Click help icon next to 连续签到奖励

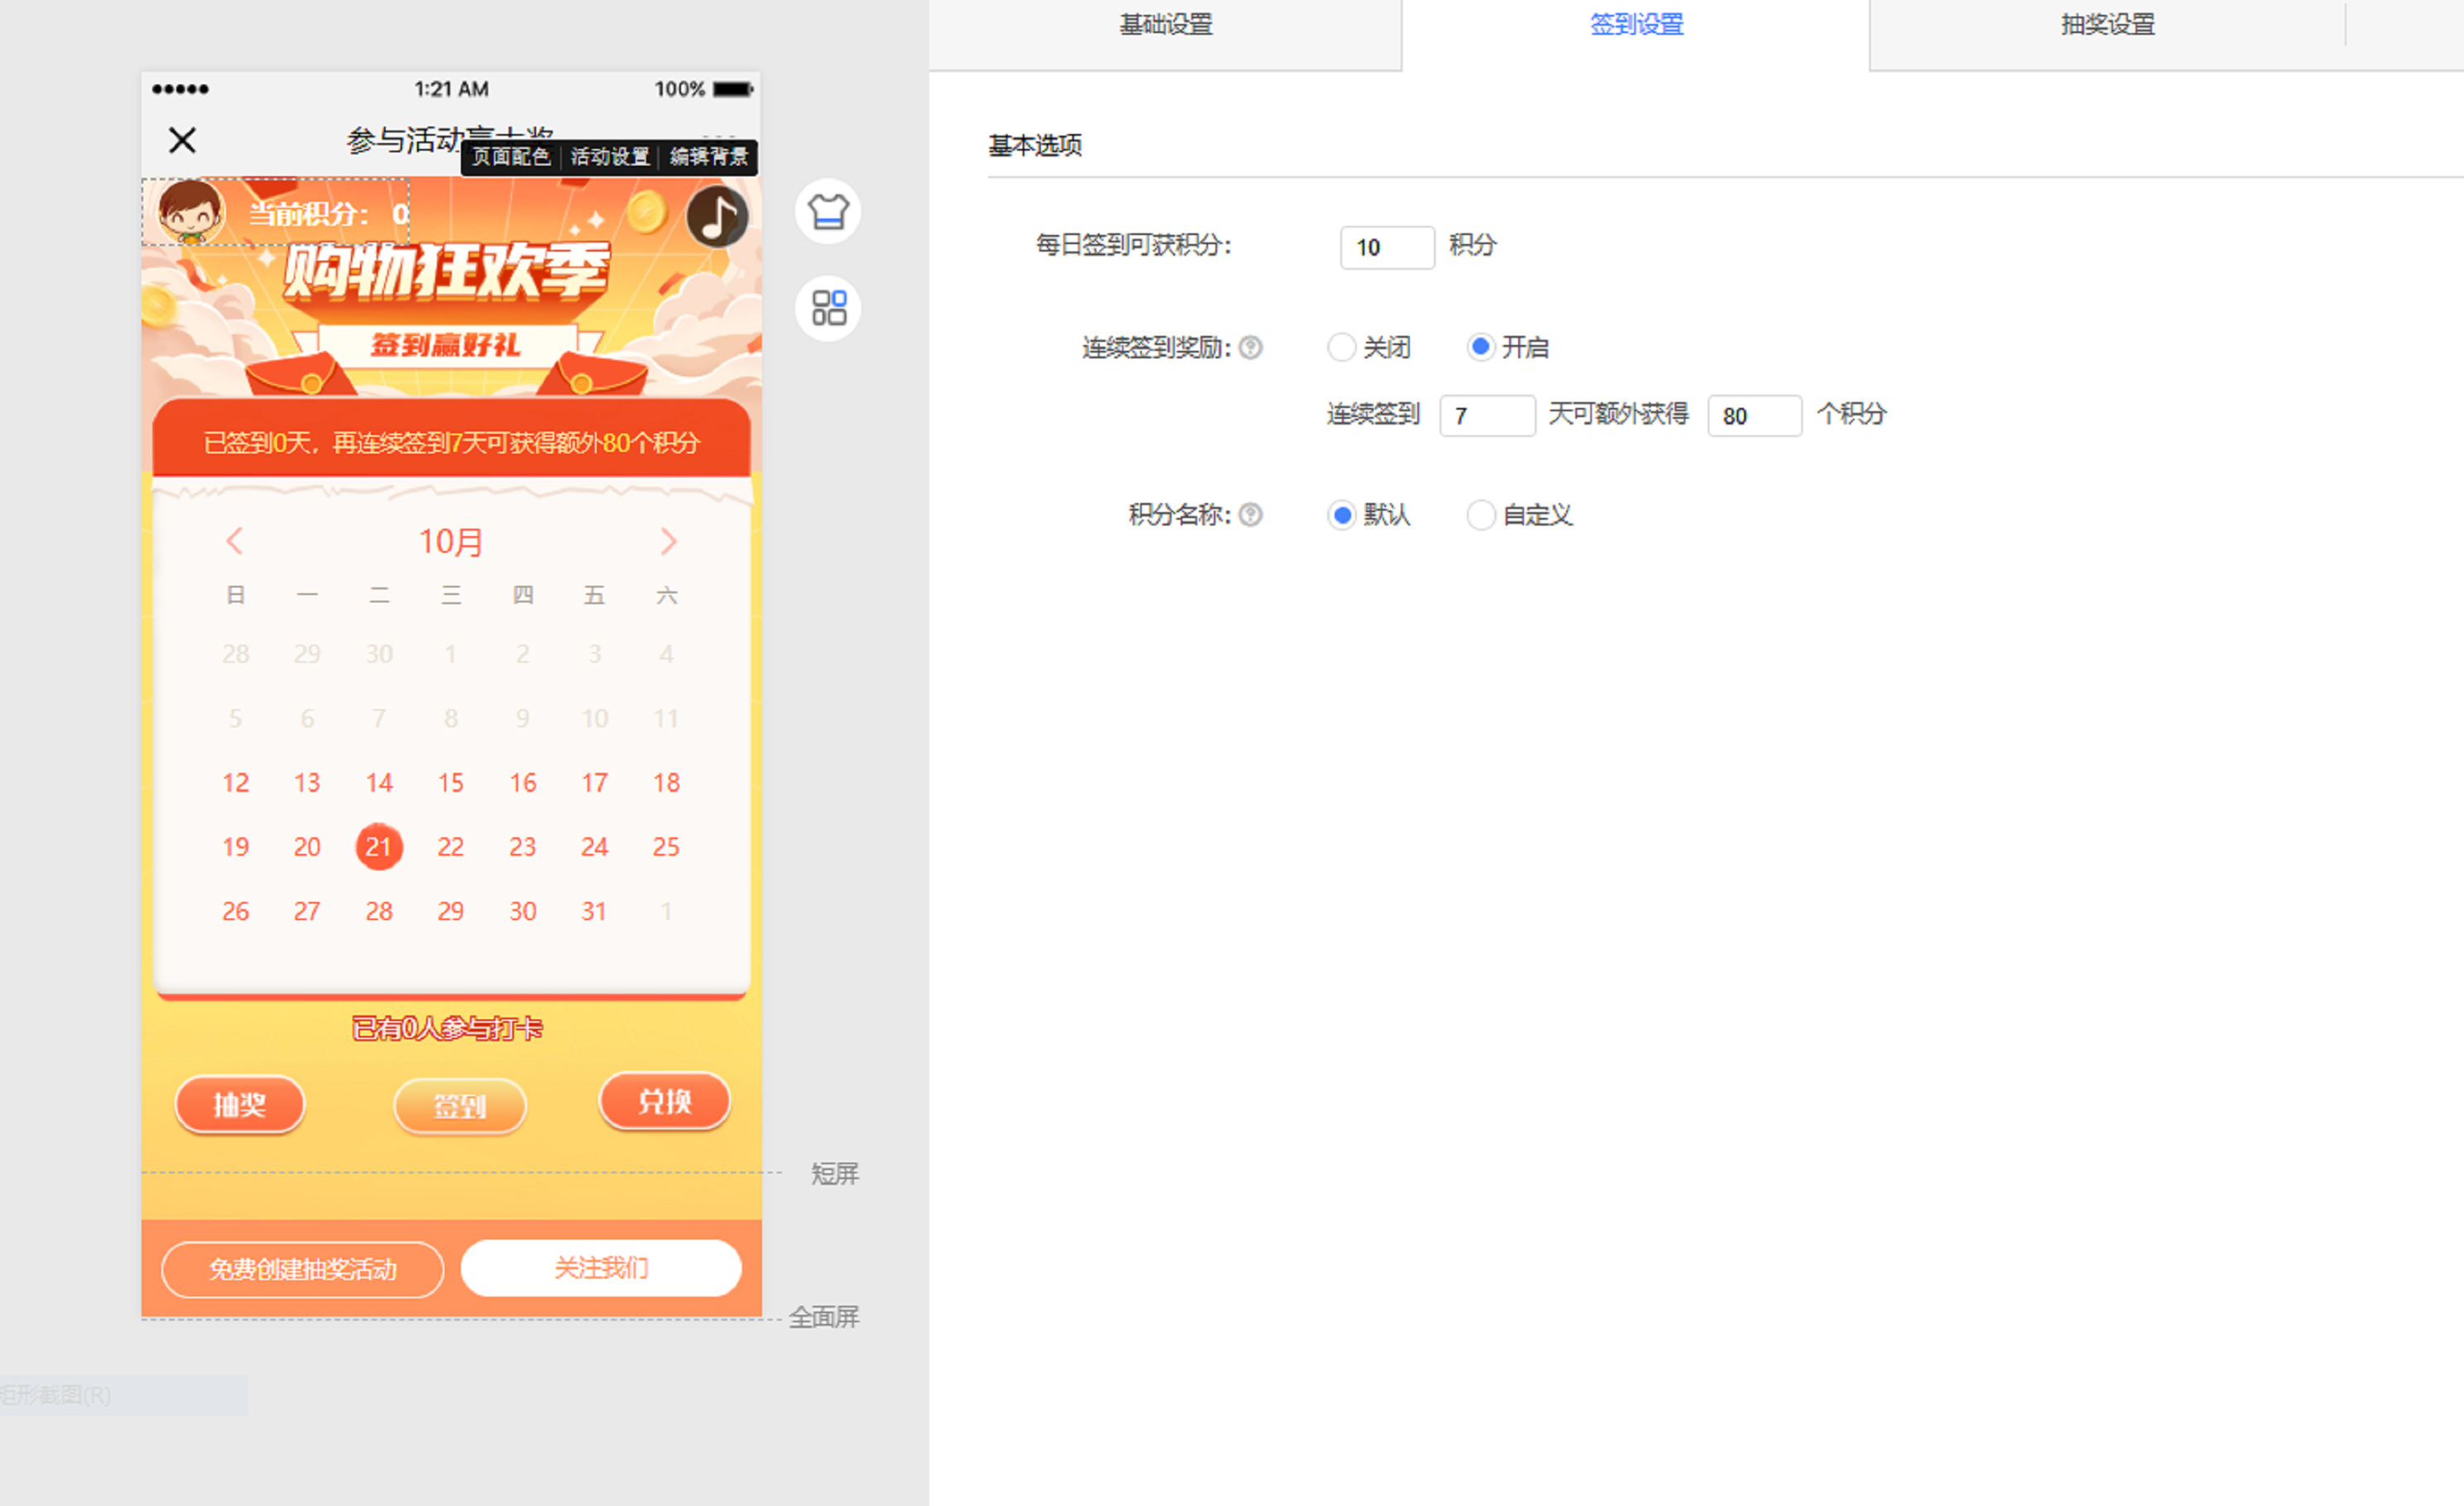coord(1250,348)
